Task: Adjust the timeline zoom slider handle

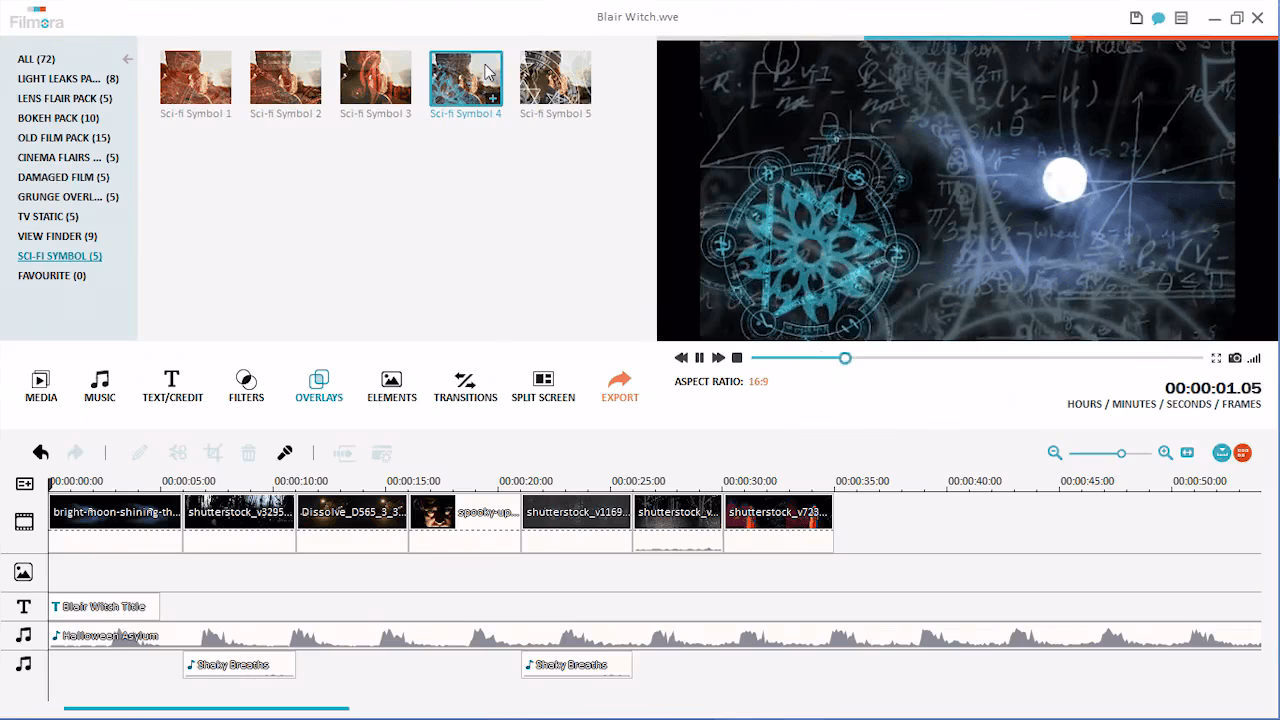Action: (1121, 453)
